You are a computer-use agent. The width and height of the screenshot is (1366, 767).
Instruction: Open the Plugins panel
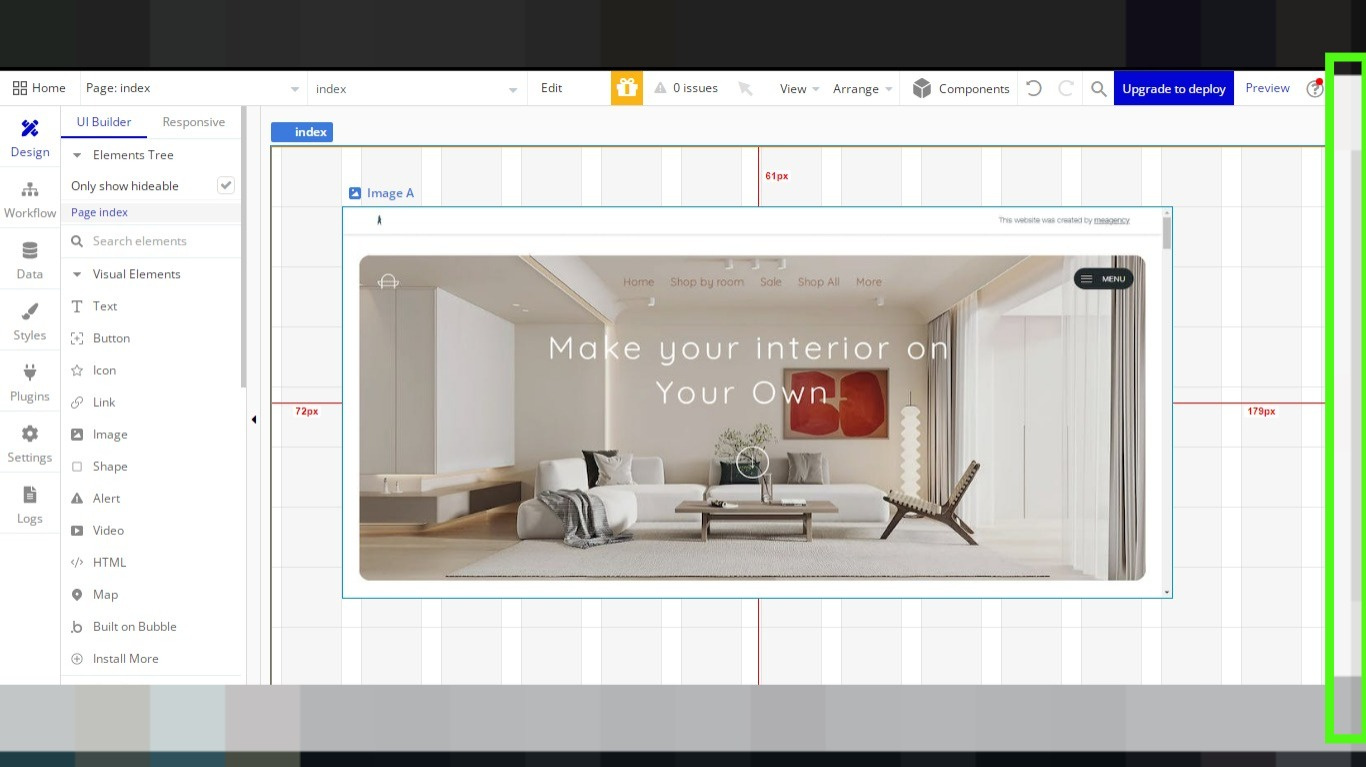(30, 381)
